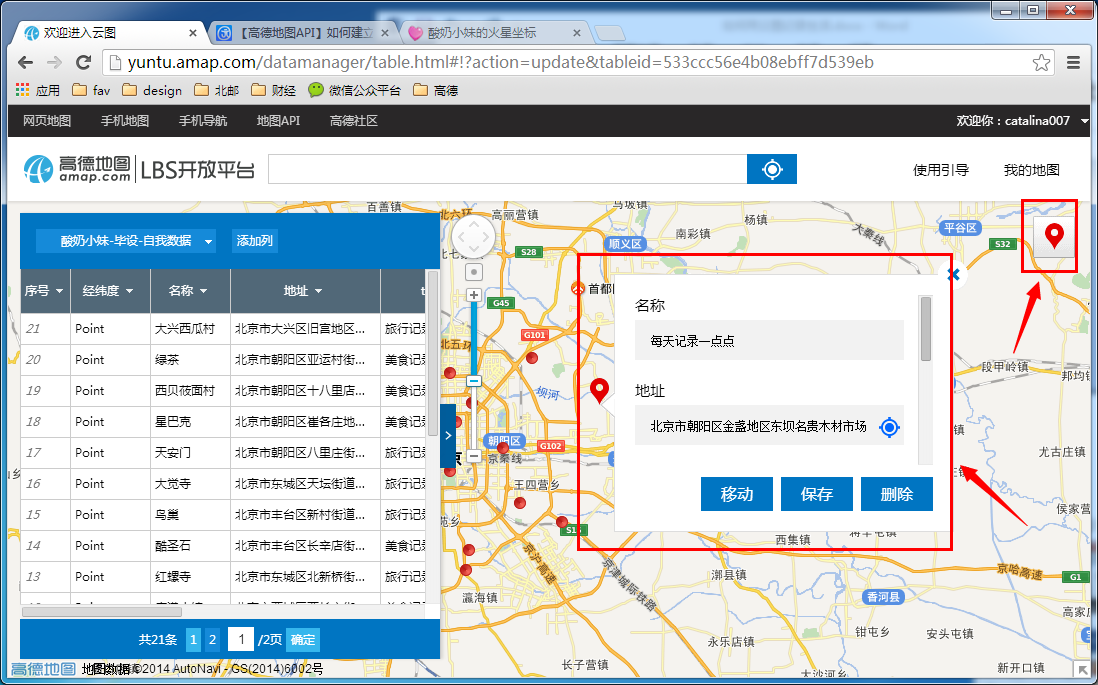Click the 删除 button
Image resolution: width=1098 pixels, height=685 pixels.
click(896, 494)
